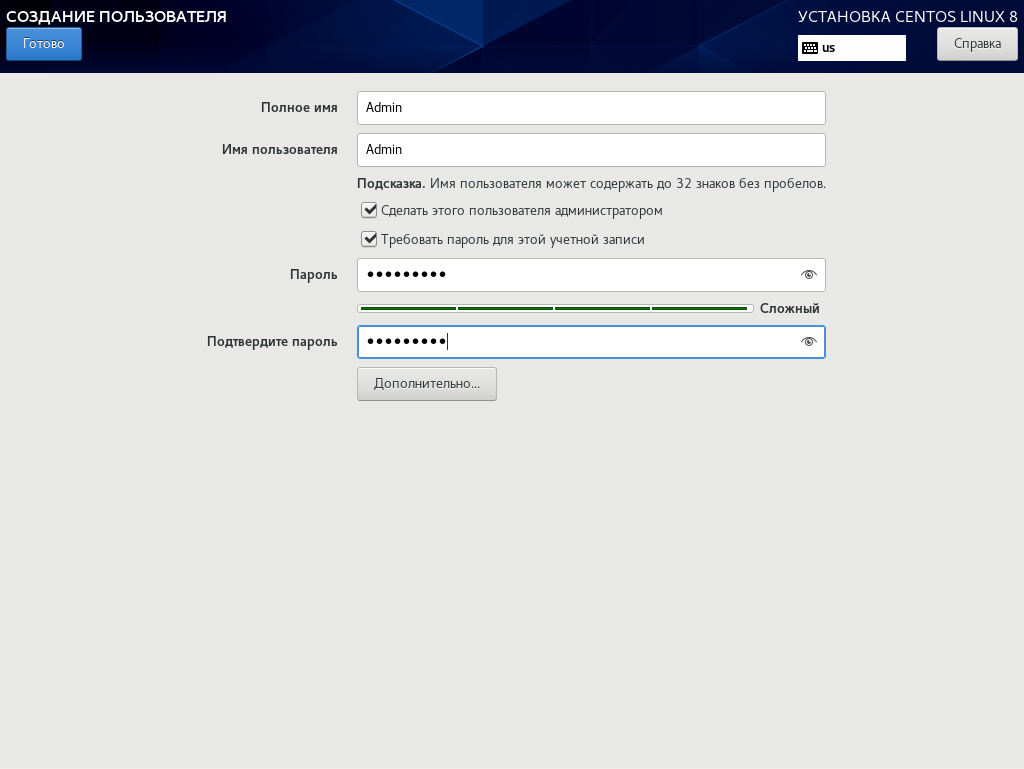Toggle Требовать пароль для этой учетной записи
This screenshot has width=1024, height=769.
(369, 240)
